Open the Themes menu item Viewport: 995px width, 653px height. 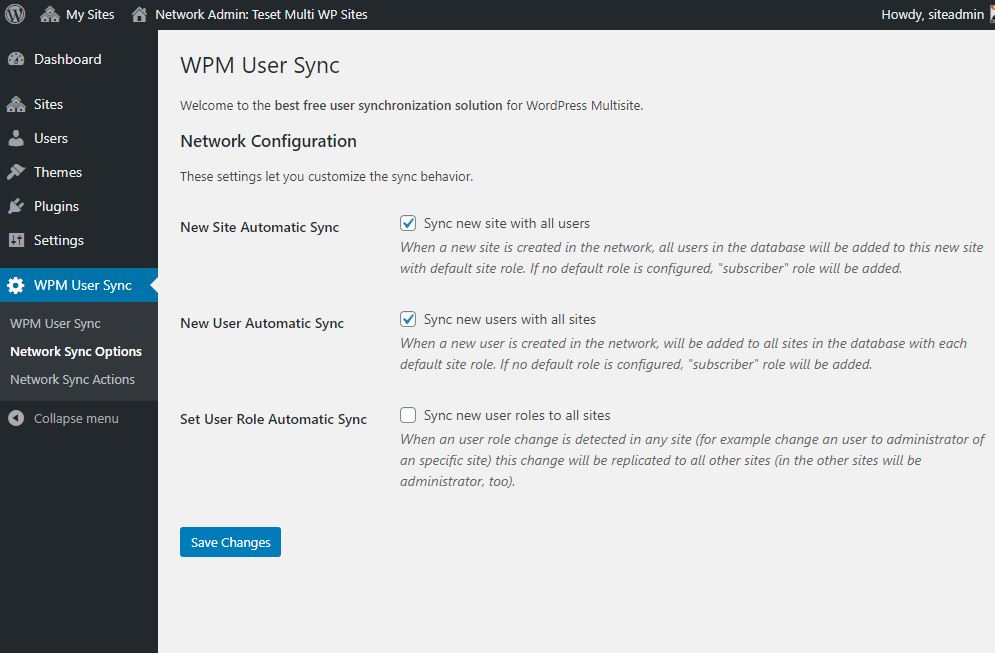click(x=79, y=172)
